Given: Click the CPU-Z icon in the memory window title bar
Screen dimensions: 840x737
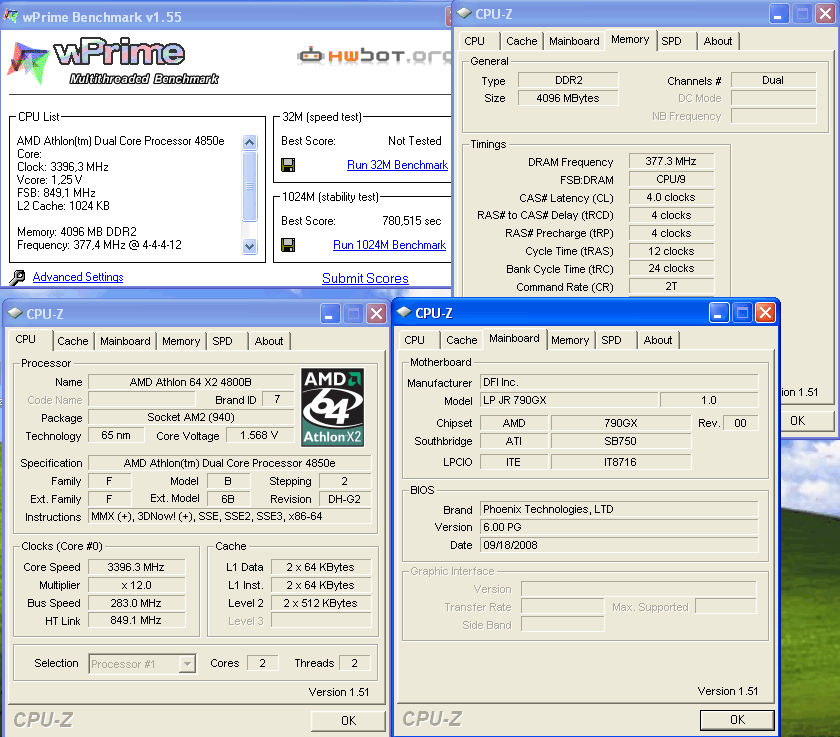Looking at the screenshot, I should coord(464,13).
